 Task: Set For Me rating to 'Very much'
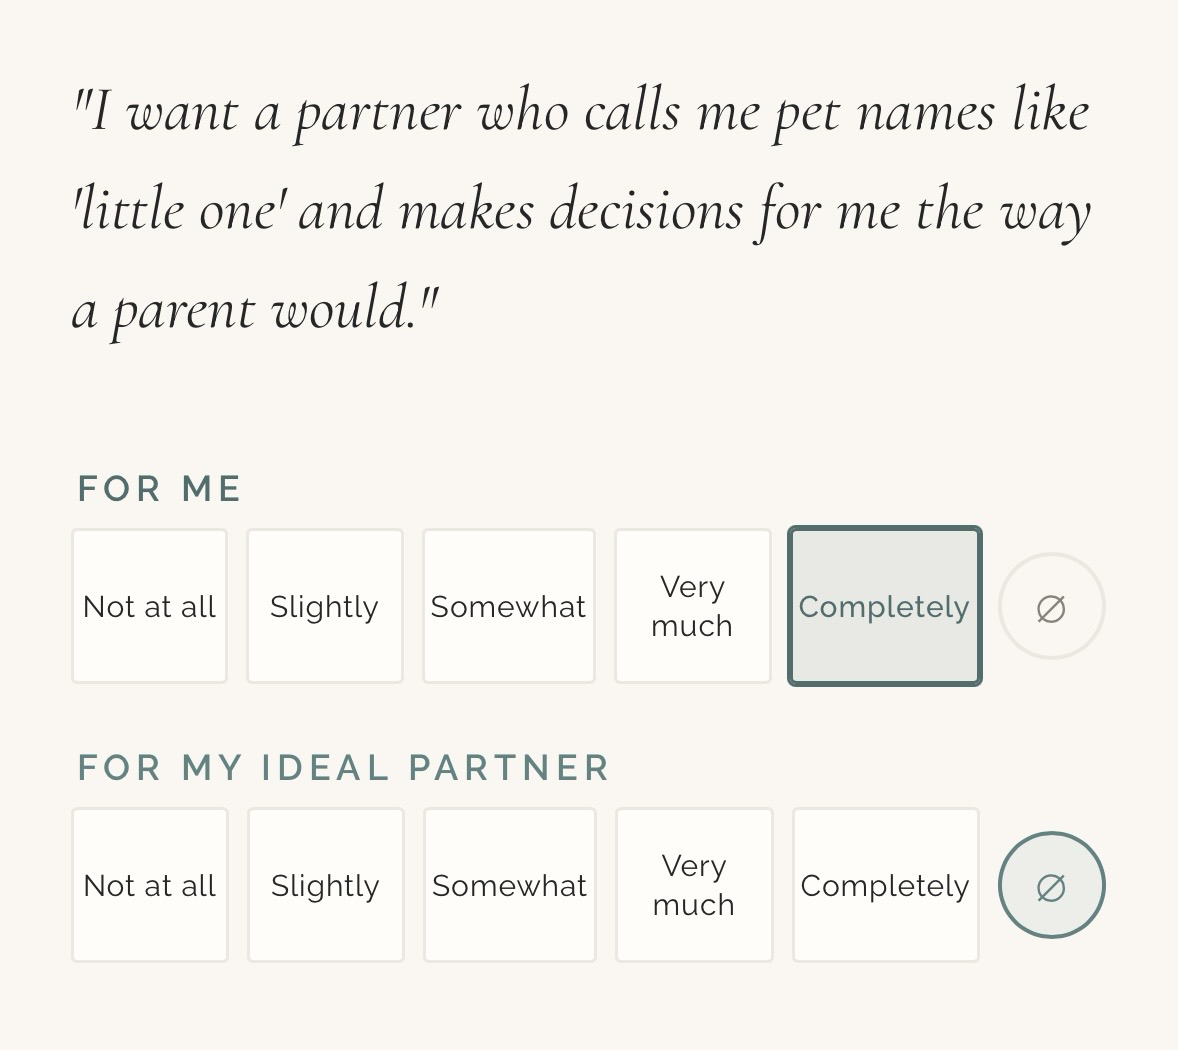(693, 607)
